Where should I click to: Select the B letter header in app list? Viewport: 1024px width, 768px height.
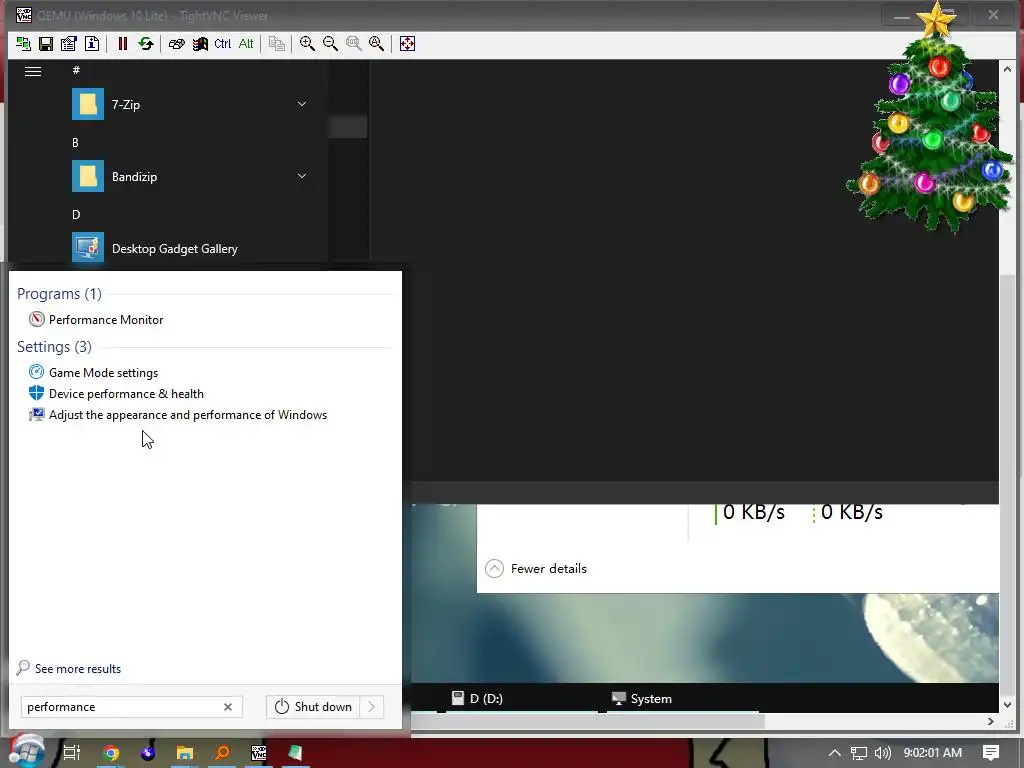point(75,142)
